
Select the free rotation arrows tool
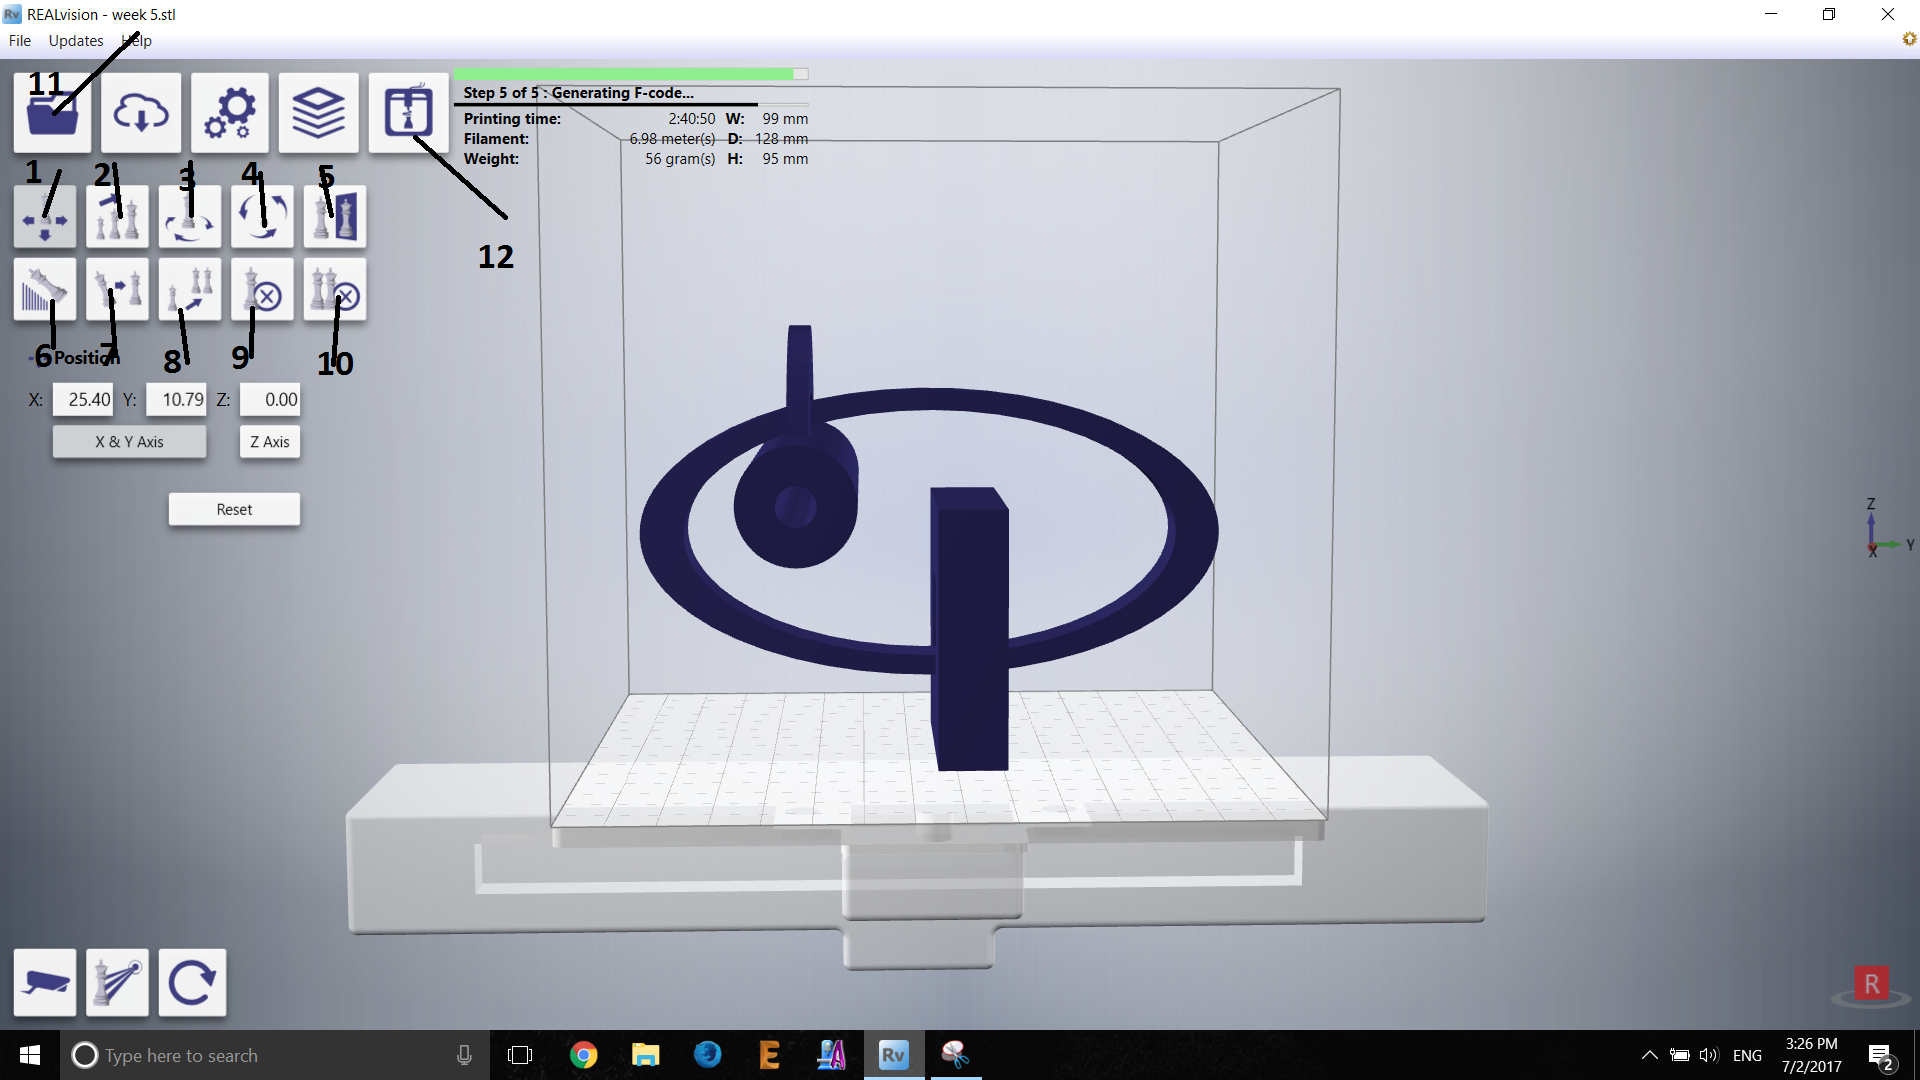click(x=262, y=217)
